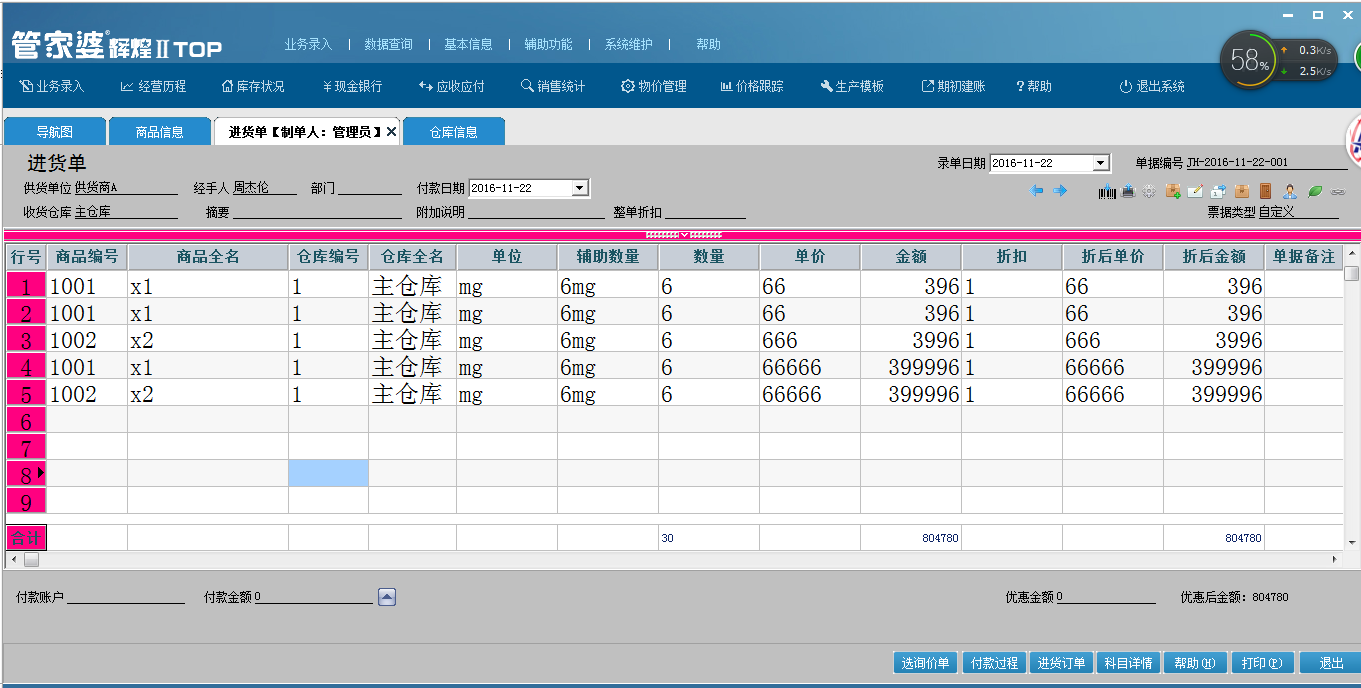
Task: Click the printer icon in the document toolbar
Action: tap(1128, 190)
